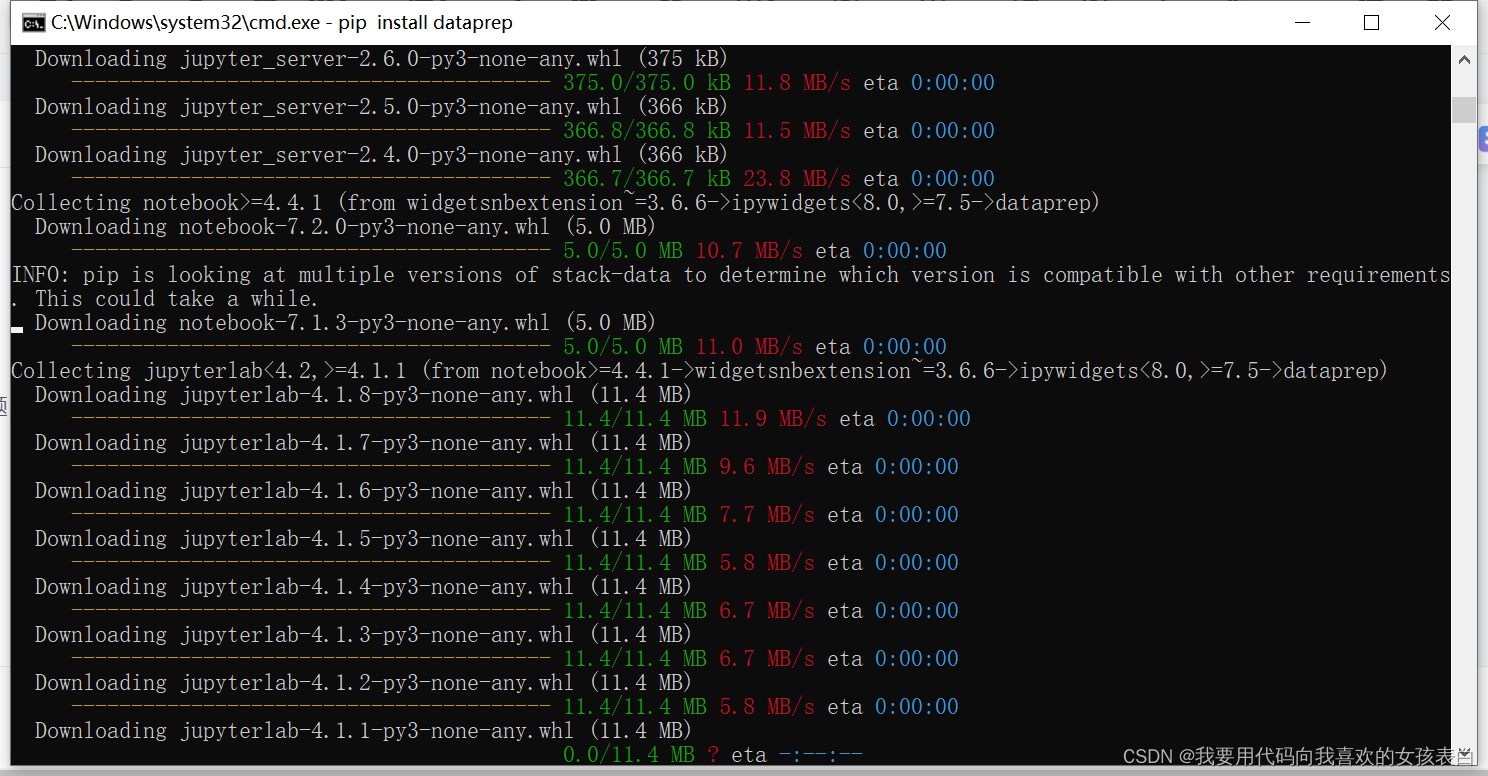Click the INFO message about stack-data versions
This screenshot has width=1488, height=776.
[x=600, y=274]
